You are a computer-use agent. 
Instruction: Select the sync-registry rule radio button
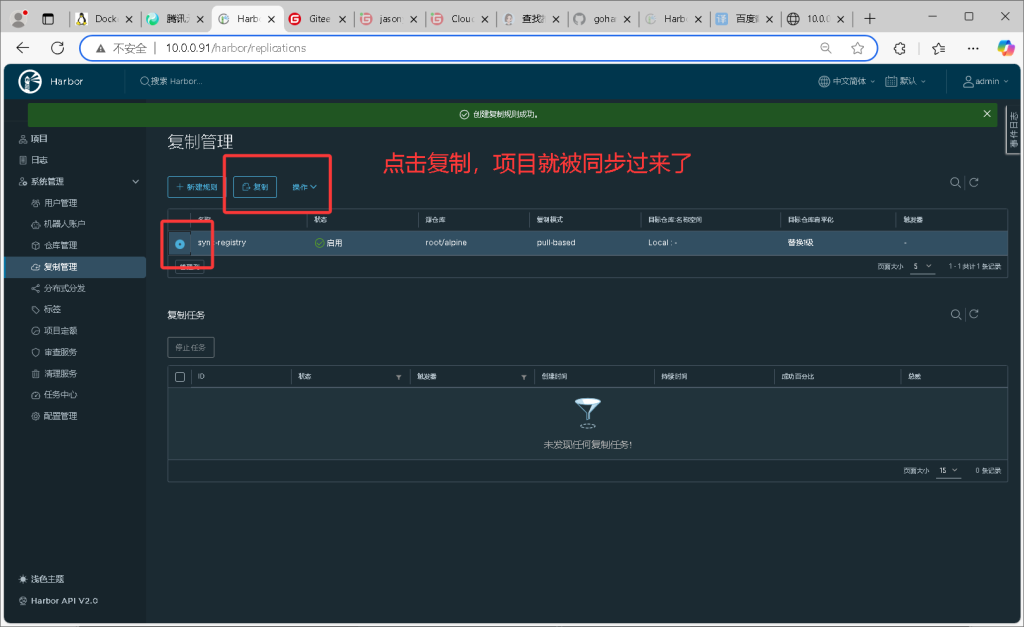[x=179, y=243]
